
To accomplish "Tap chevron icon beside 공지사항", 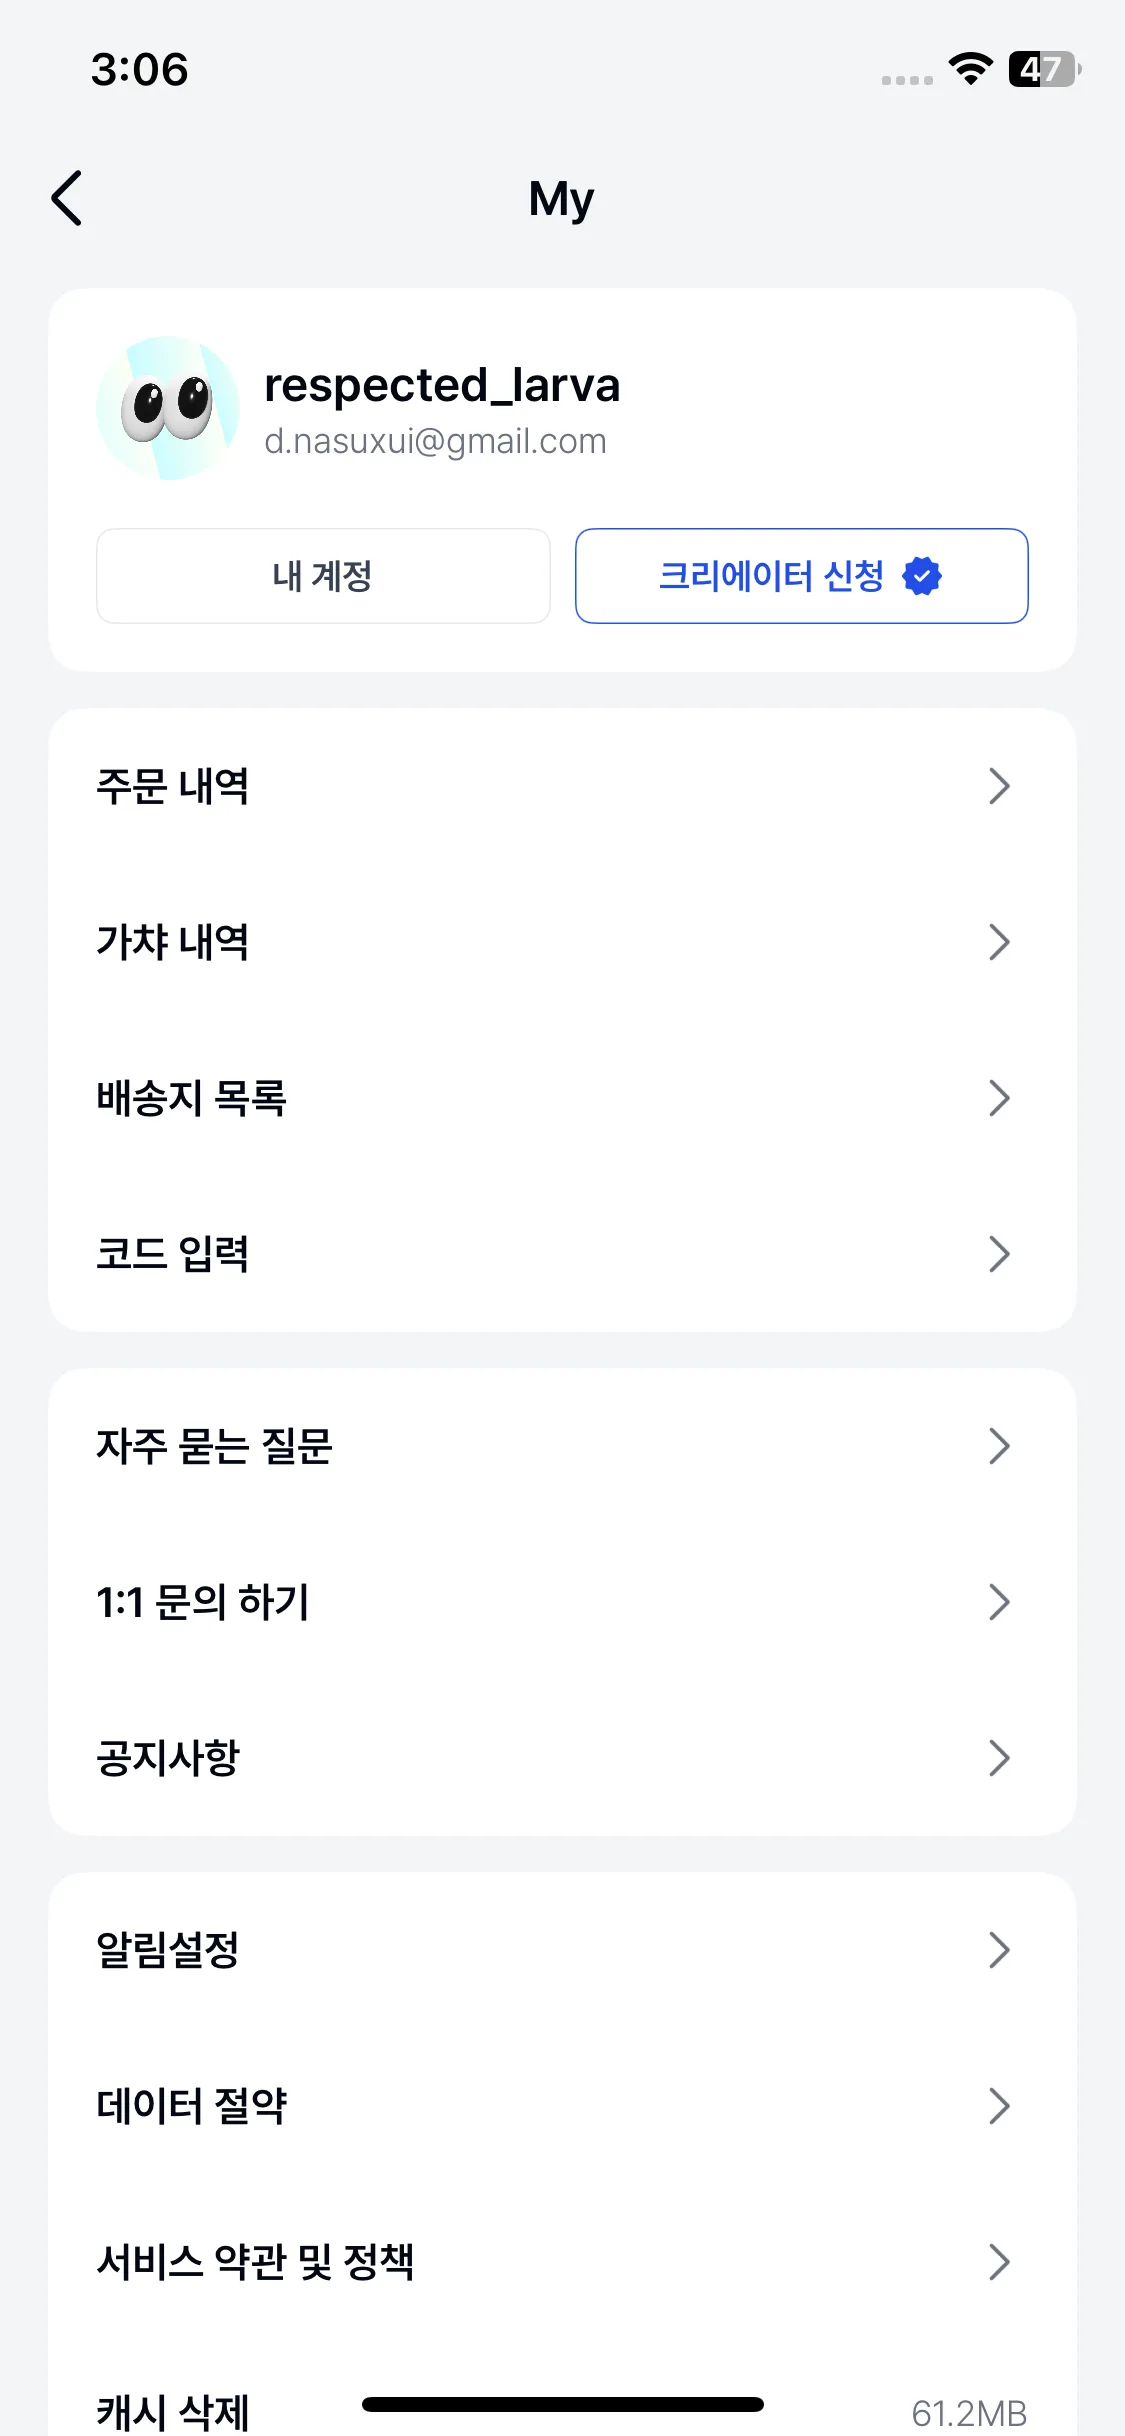I will click(999, 1758).
